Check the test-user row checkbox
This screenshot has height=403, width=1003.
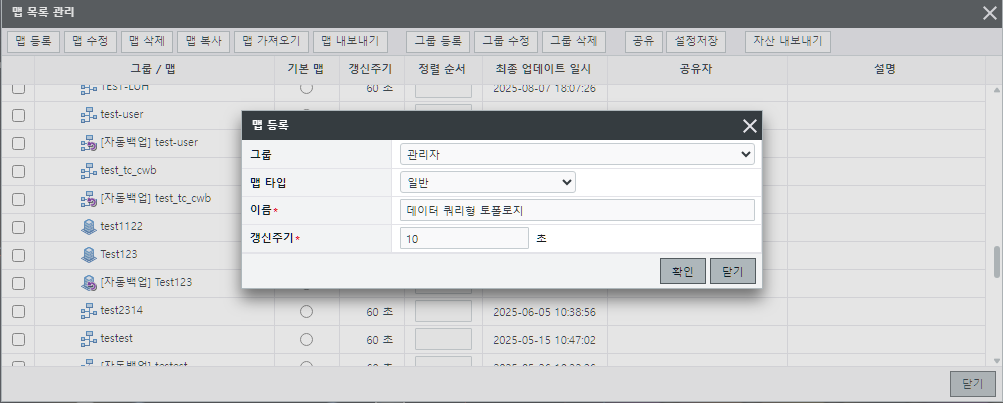(18, 115)
